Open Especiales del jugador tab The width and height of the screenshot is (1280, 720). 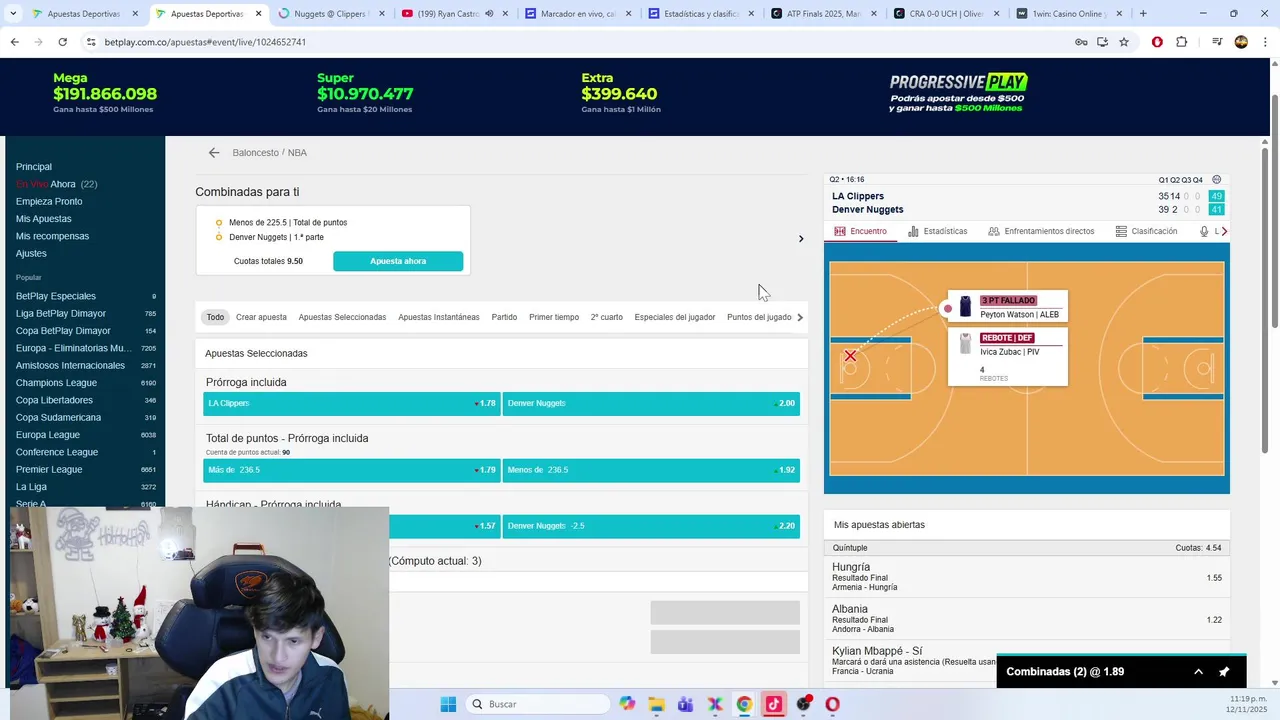point(675,317)
